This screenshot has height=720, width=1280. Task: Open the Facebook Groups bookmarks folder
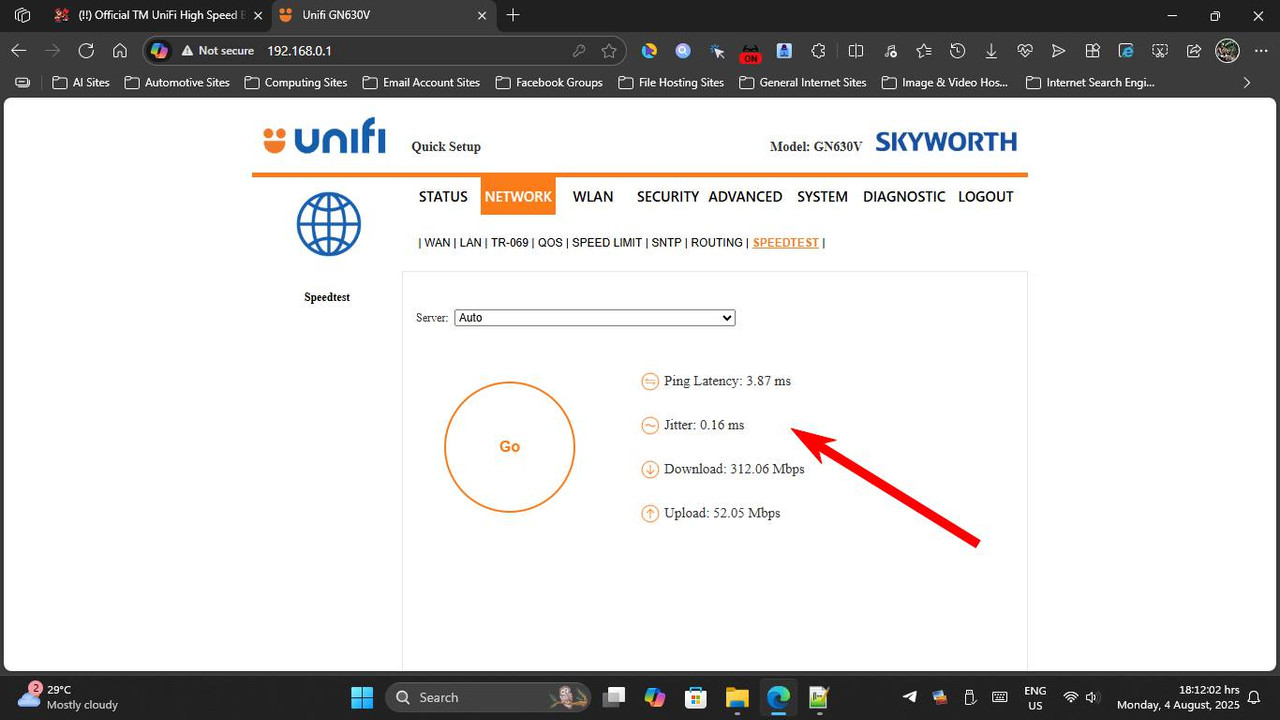549,83
